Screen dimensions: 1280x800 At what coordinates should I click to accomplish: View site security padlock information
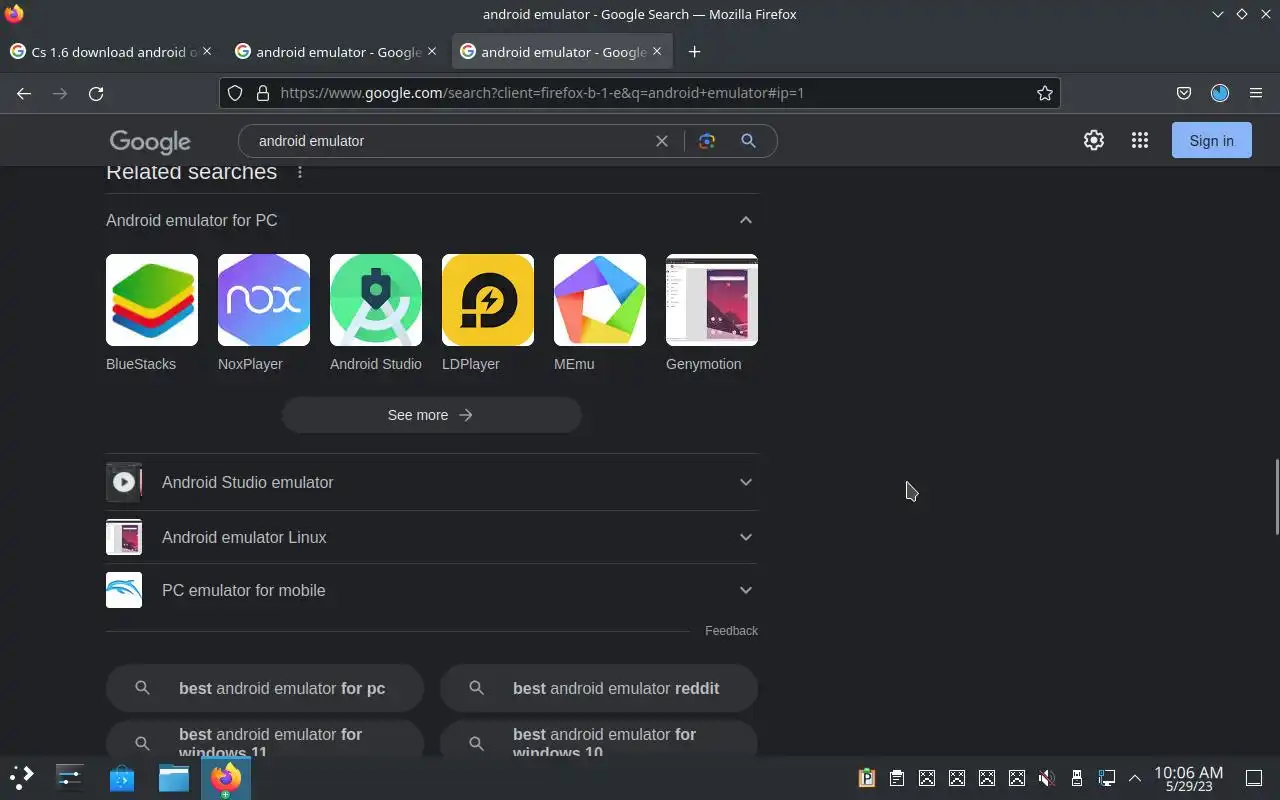click(263, 93)
